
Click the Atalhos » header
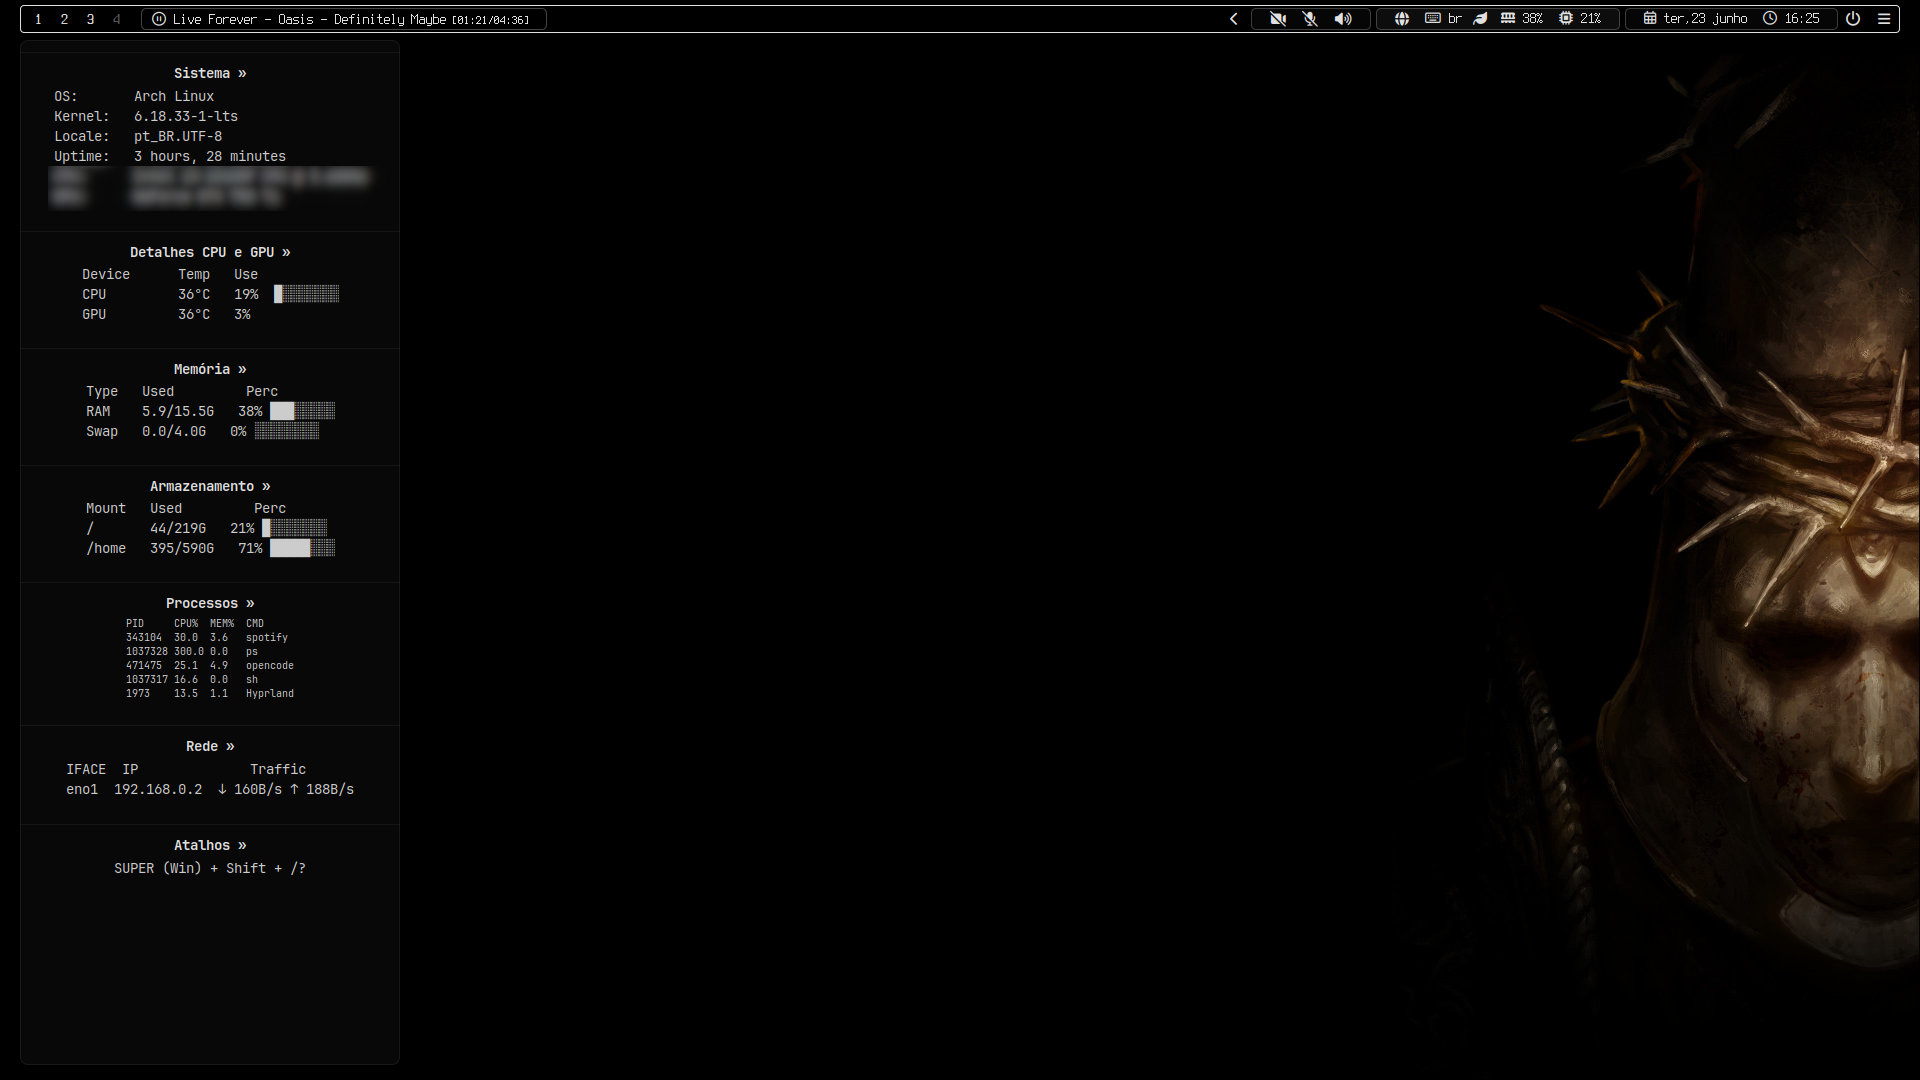[210, 845]
